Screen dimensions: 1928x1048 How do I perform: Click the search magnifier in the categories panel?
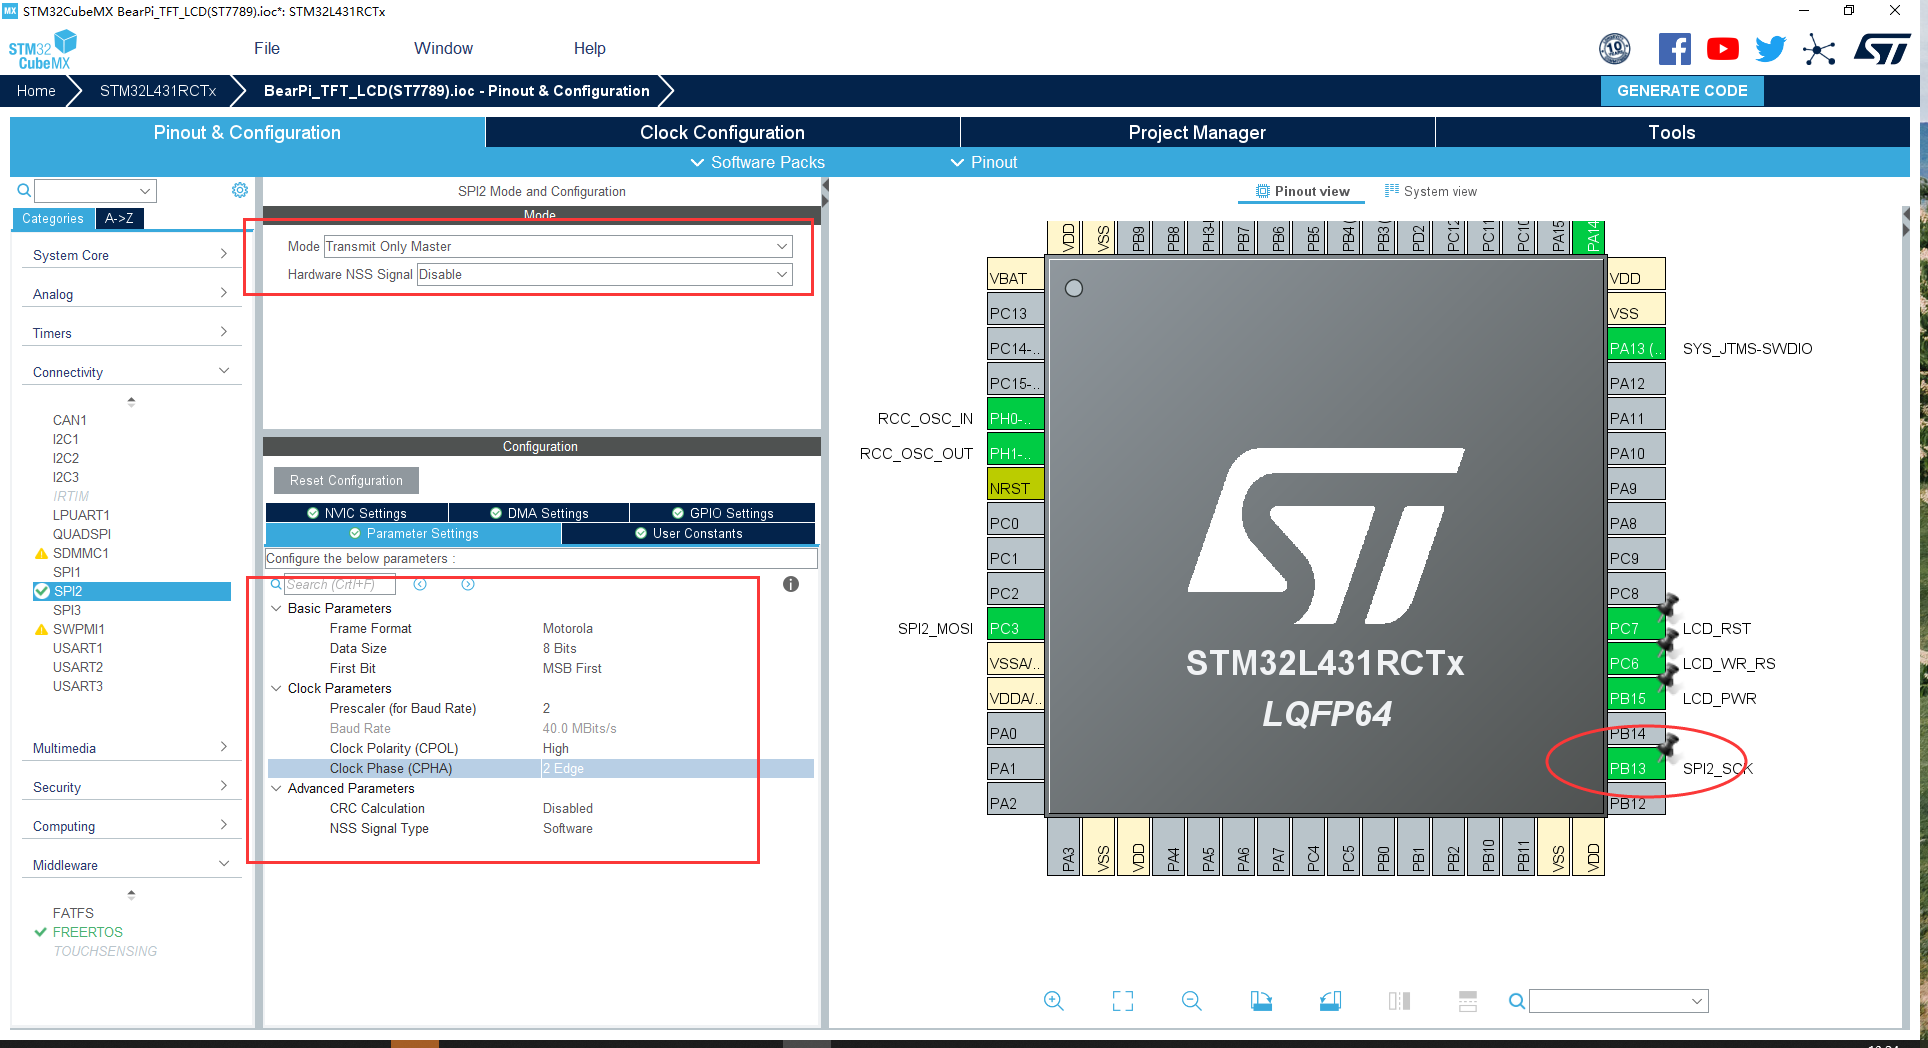[24, 190]
